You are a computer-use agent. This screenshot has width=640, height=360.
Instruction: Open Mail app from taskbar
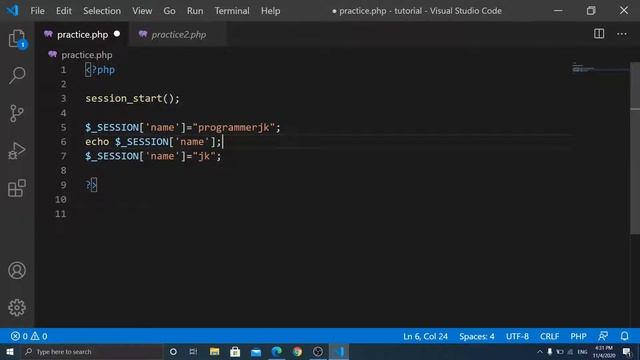coord(256,352)
